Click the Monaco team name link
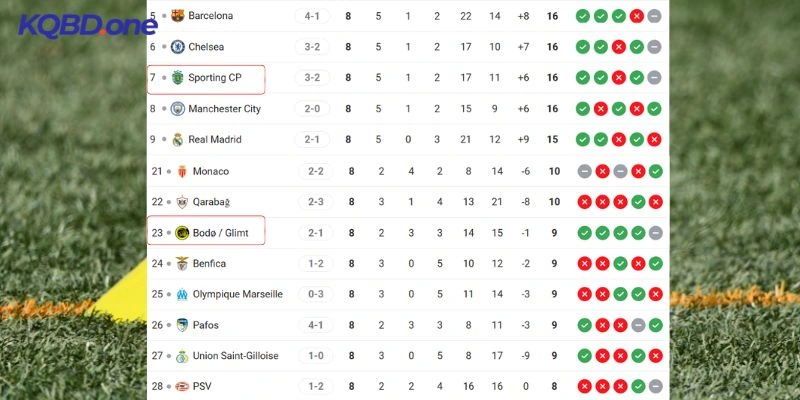 tap(210, 171)
